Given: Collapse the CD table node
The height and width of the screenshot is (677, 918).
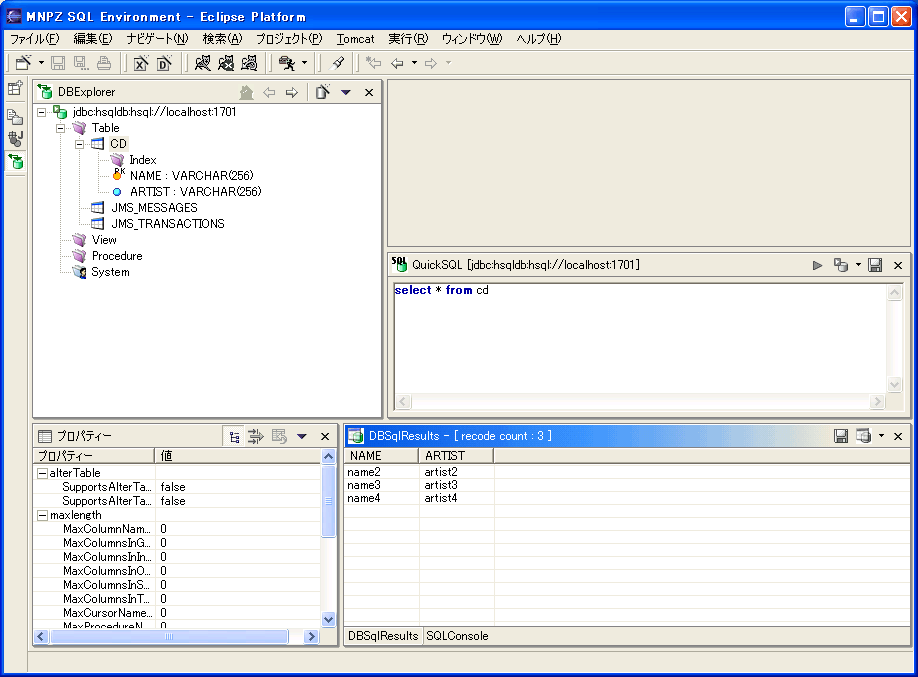Looking at the screenshot, I should pos(79,144).
